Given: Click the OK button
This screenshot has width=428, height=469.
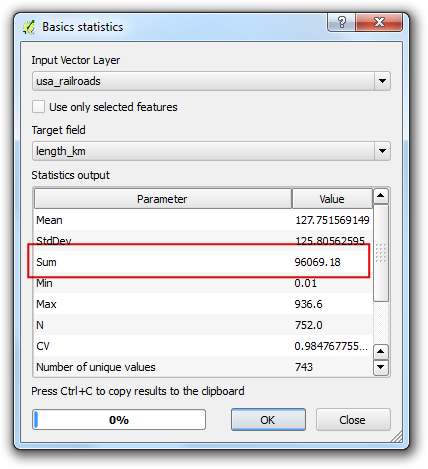Looking at the screenshot, I should pyautogui.click(x=268, y=420).
